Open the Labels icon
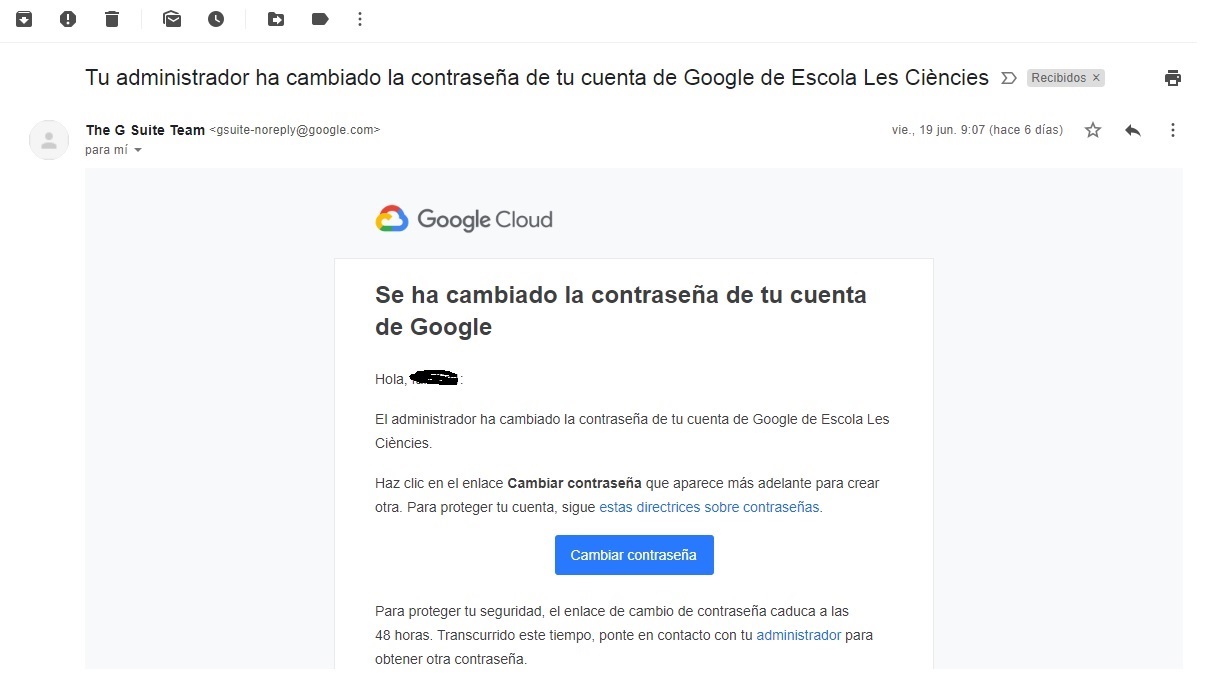This screenshot has width=1228, height=692. (x=320, y=19)
